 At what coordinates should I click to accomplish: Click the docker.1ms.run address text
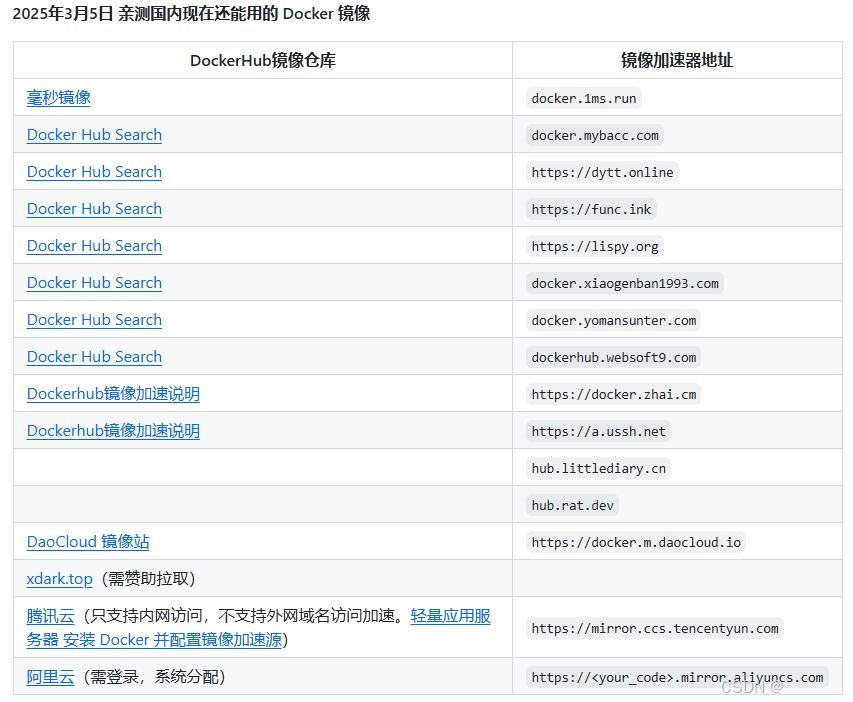[584, 98]
